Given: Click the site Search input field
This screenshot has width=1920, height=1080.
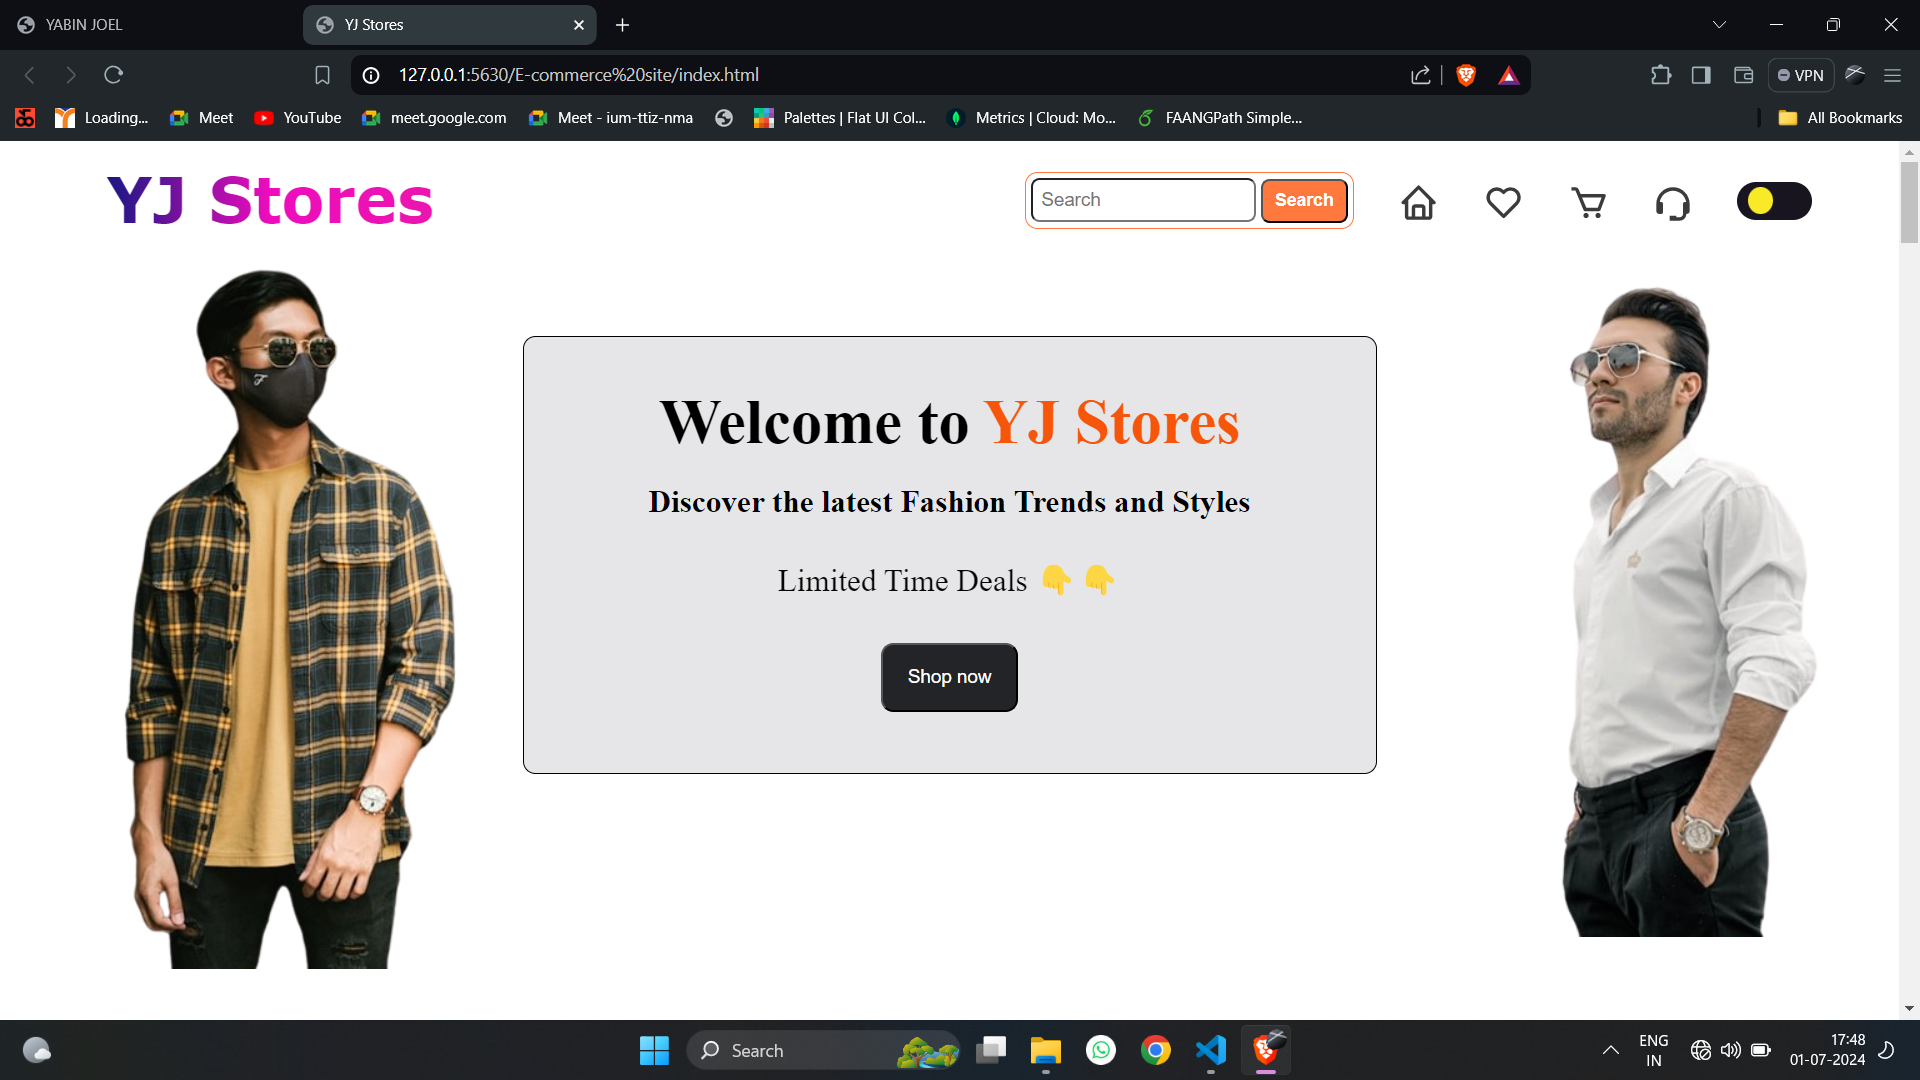Looking at the screenshot, I should pyautogui.click(x=1142, y=200).
